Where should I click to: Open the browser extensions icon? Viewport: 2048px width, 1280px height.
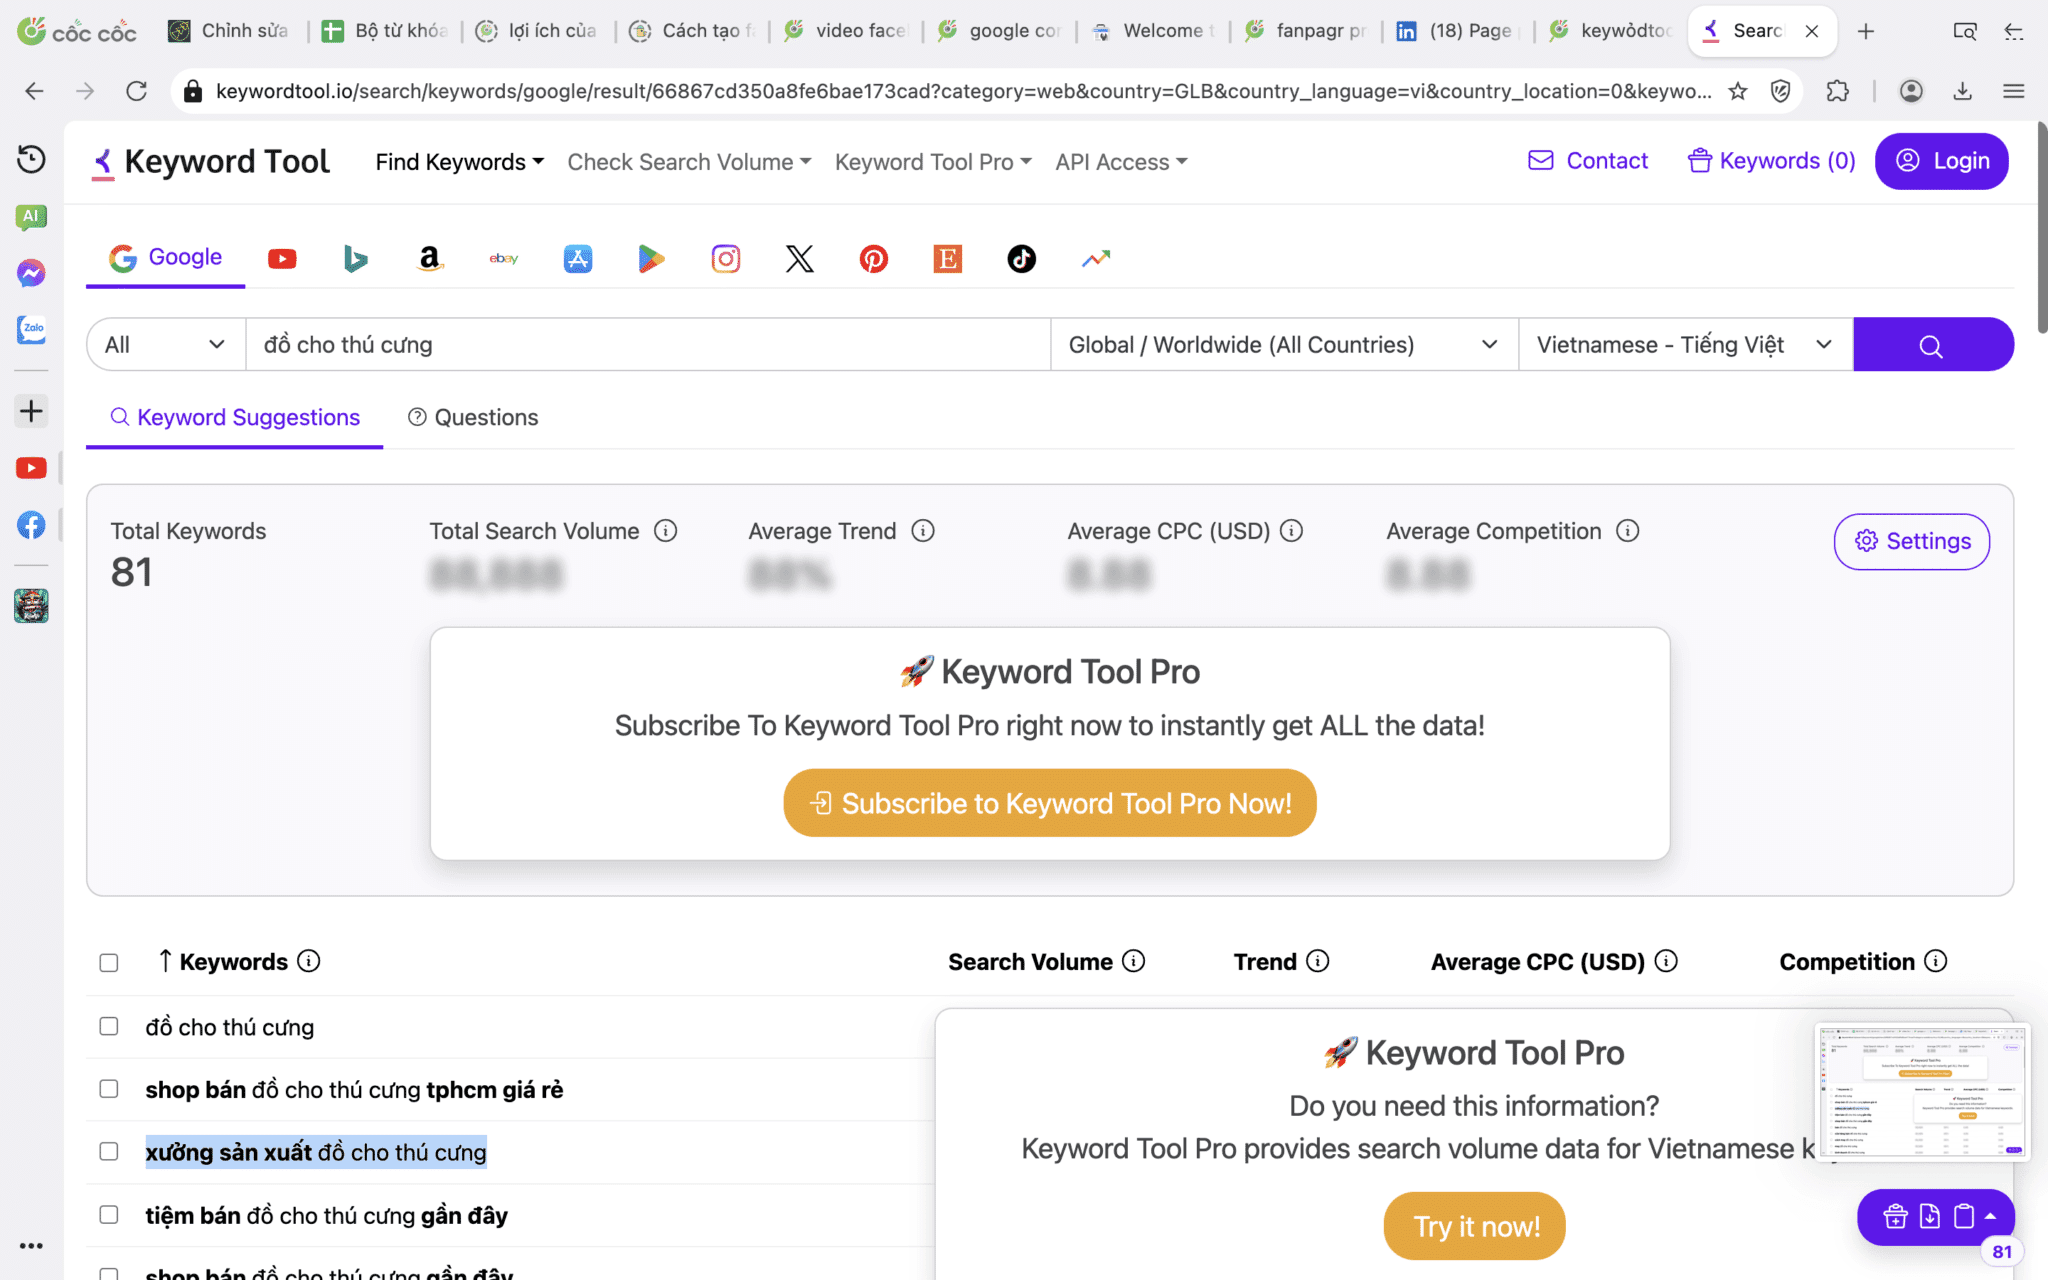[x=1838, y=91]
